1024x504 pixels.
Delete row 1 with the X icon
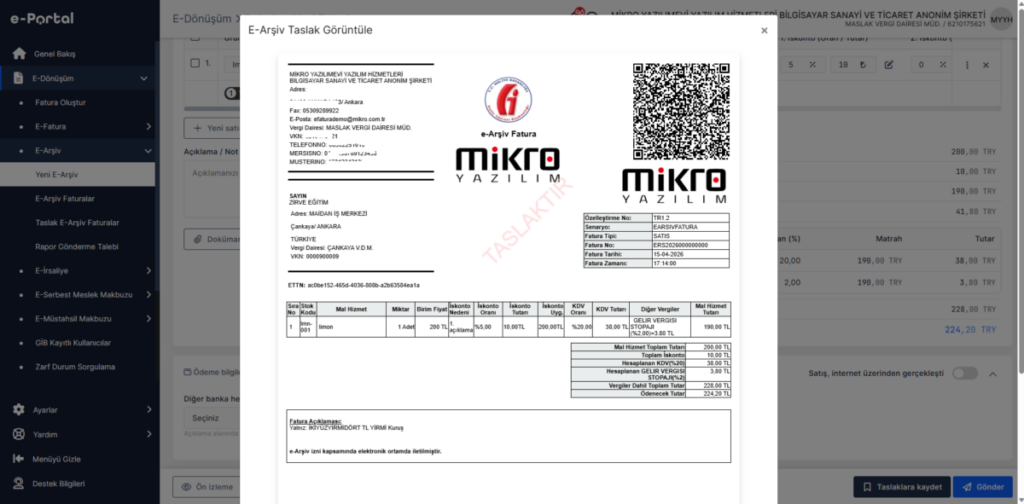tap(986, 65)
